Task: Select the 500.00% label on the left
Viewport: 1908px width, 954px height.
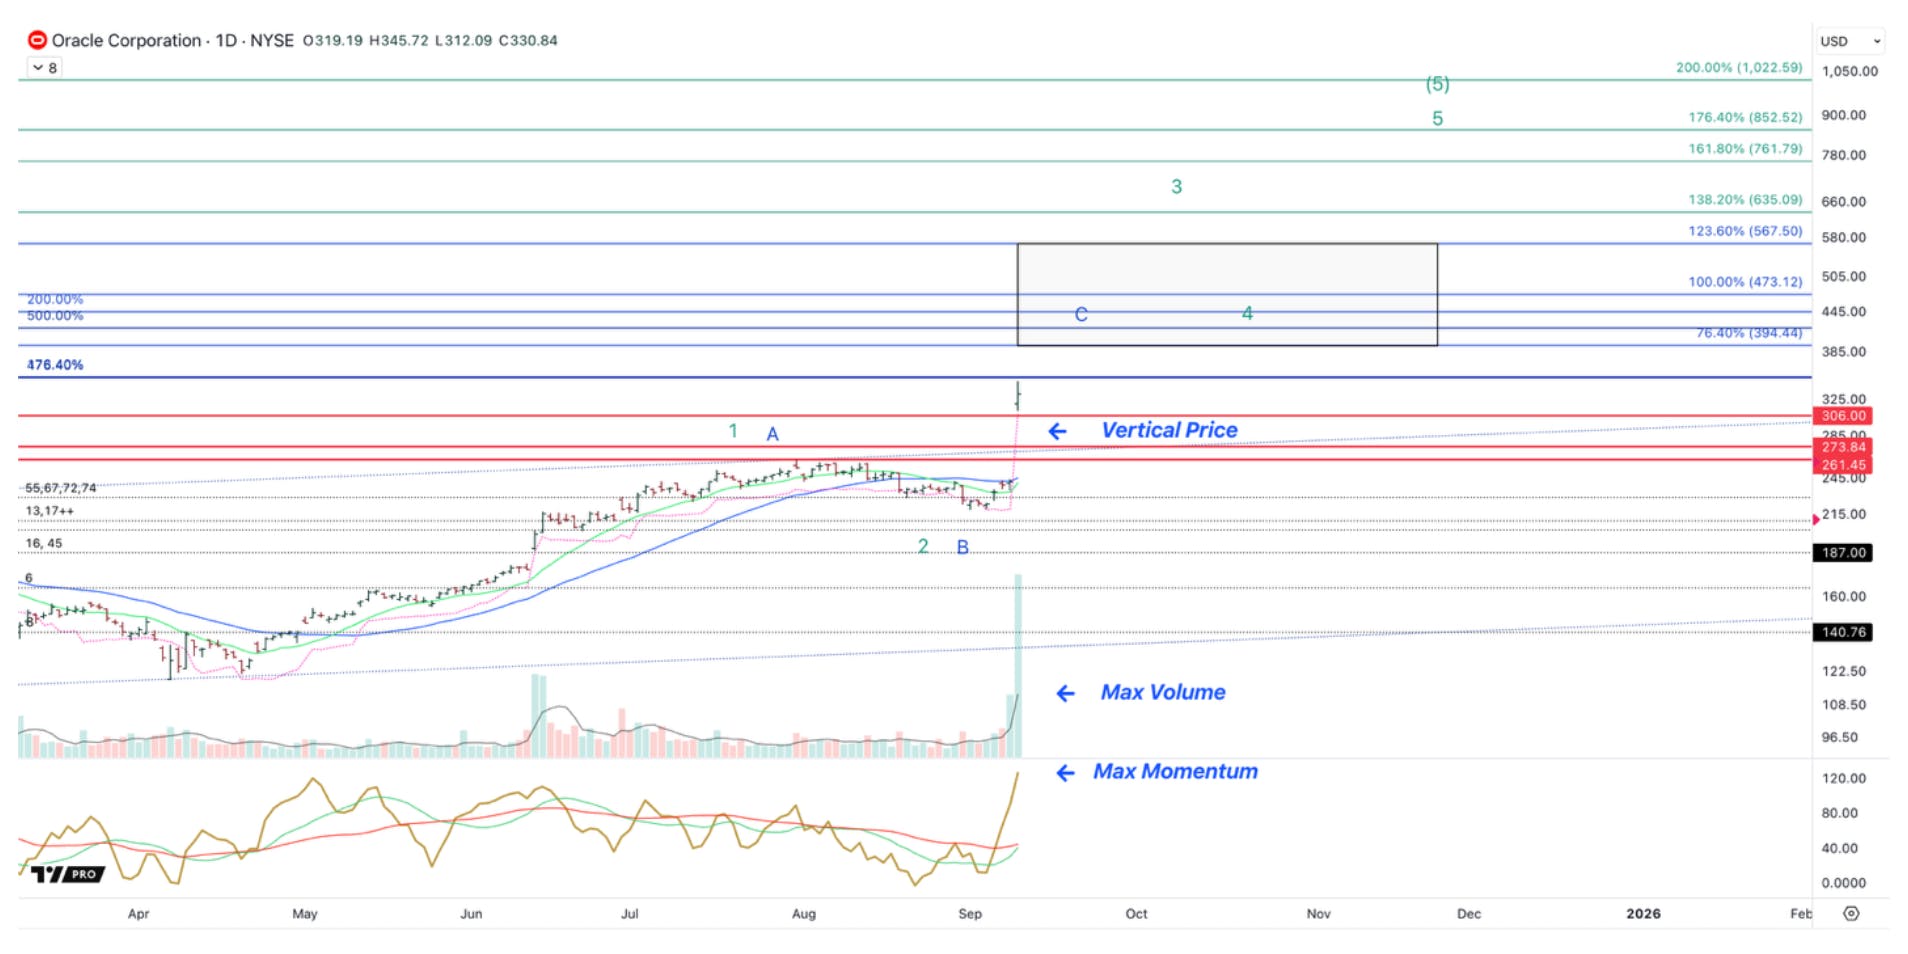Action: (x=55, y=315)
